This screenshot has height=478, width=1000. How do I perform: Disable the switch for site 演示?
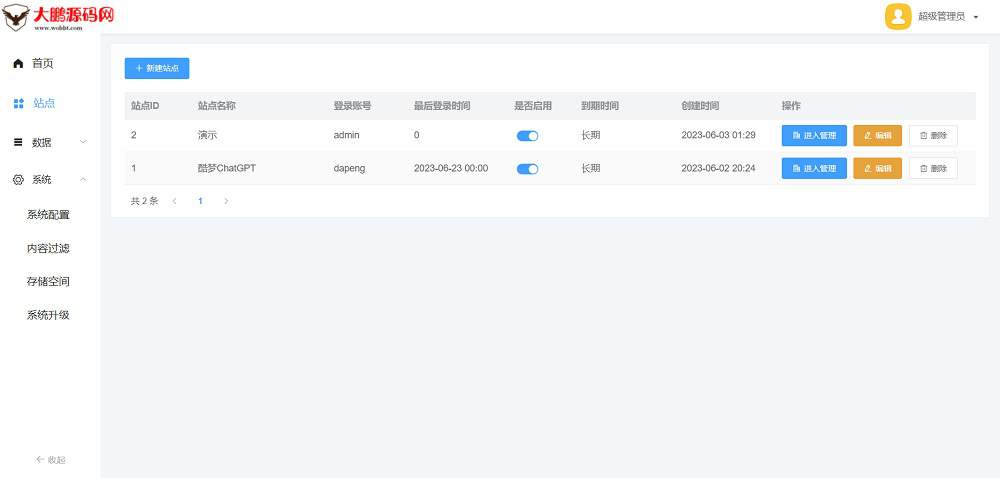click(527, 136)
